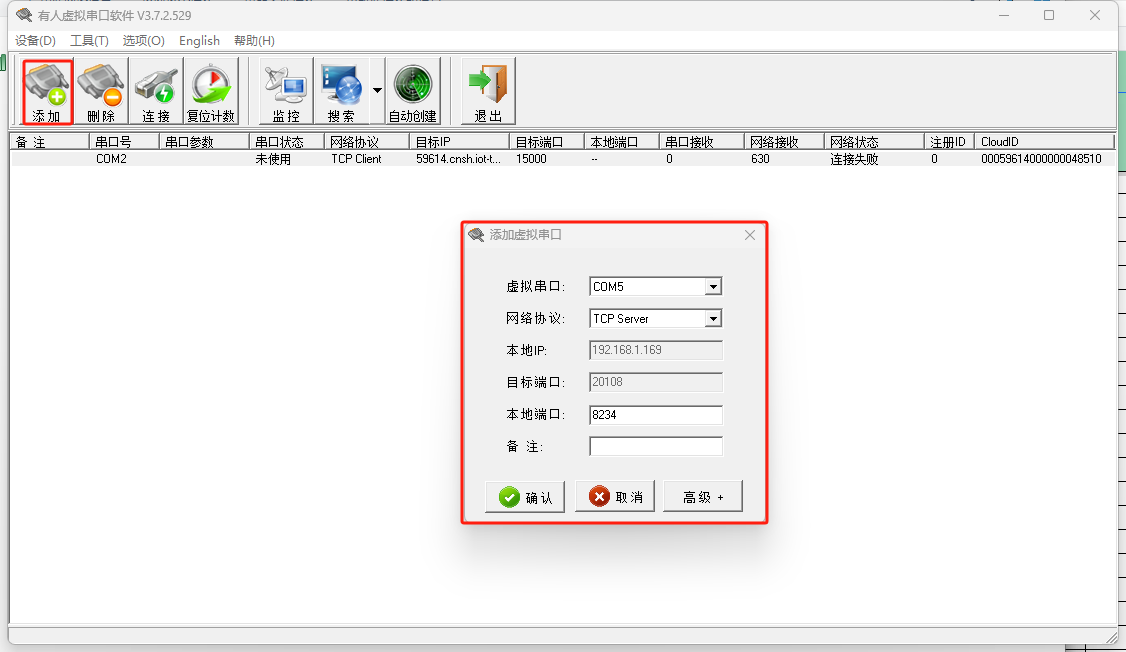Expand 高级 + advanced options

(x=702, y=497)
